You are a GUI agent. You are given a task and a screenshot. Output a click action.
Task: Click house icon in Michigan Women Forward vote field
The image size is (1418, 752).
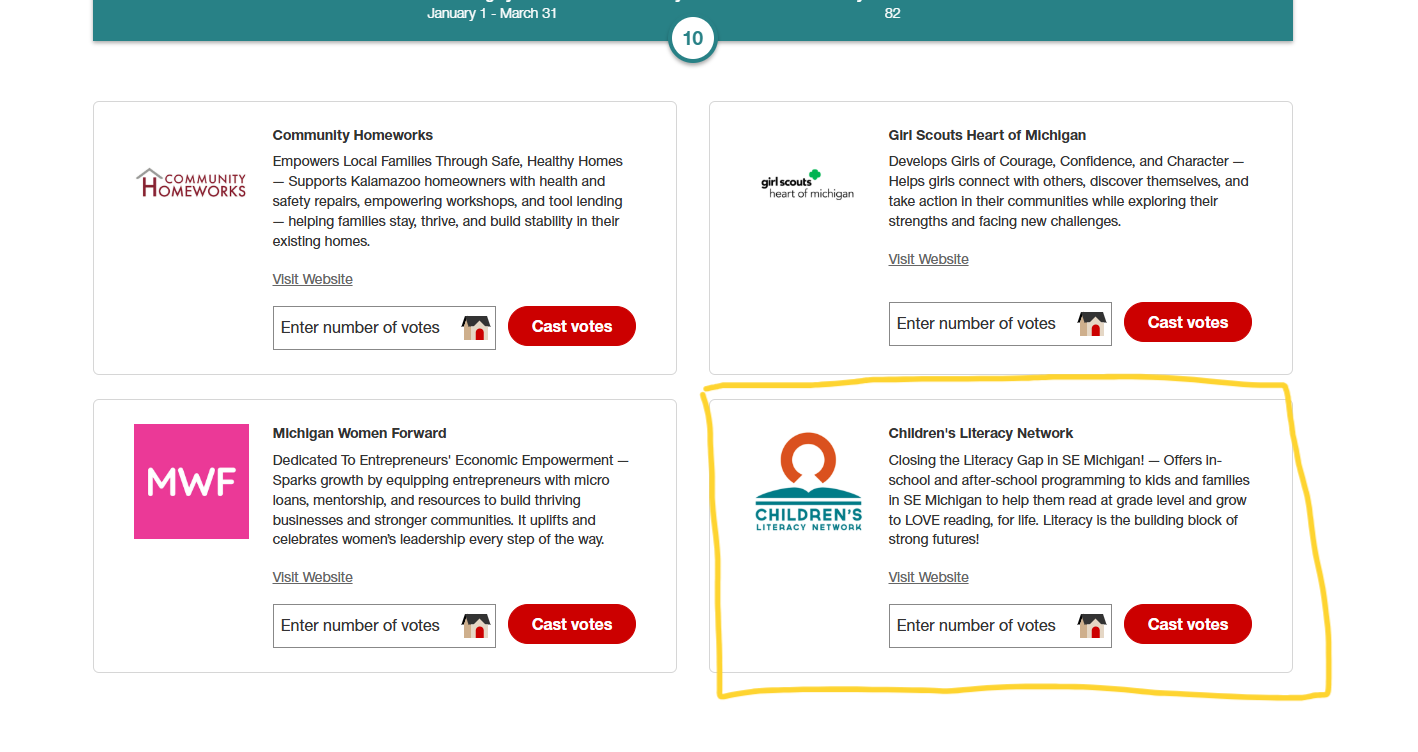click(x=476, y=625)
